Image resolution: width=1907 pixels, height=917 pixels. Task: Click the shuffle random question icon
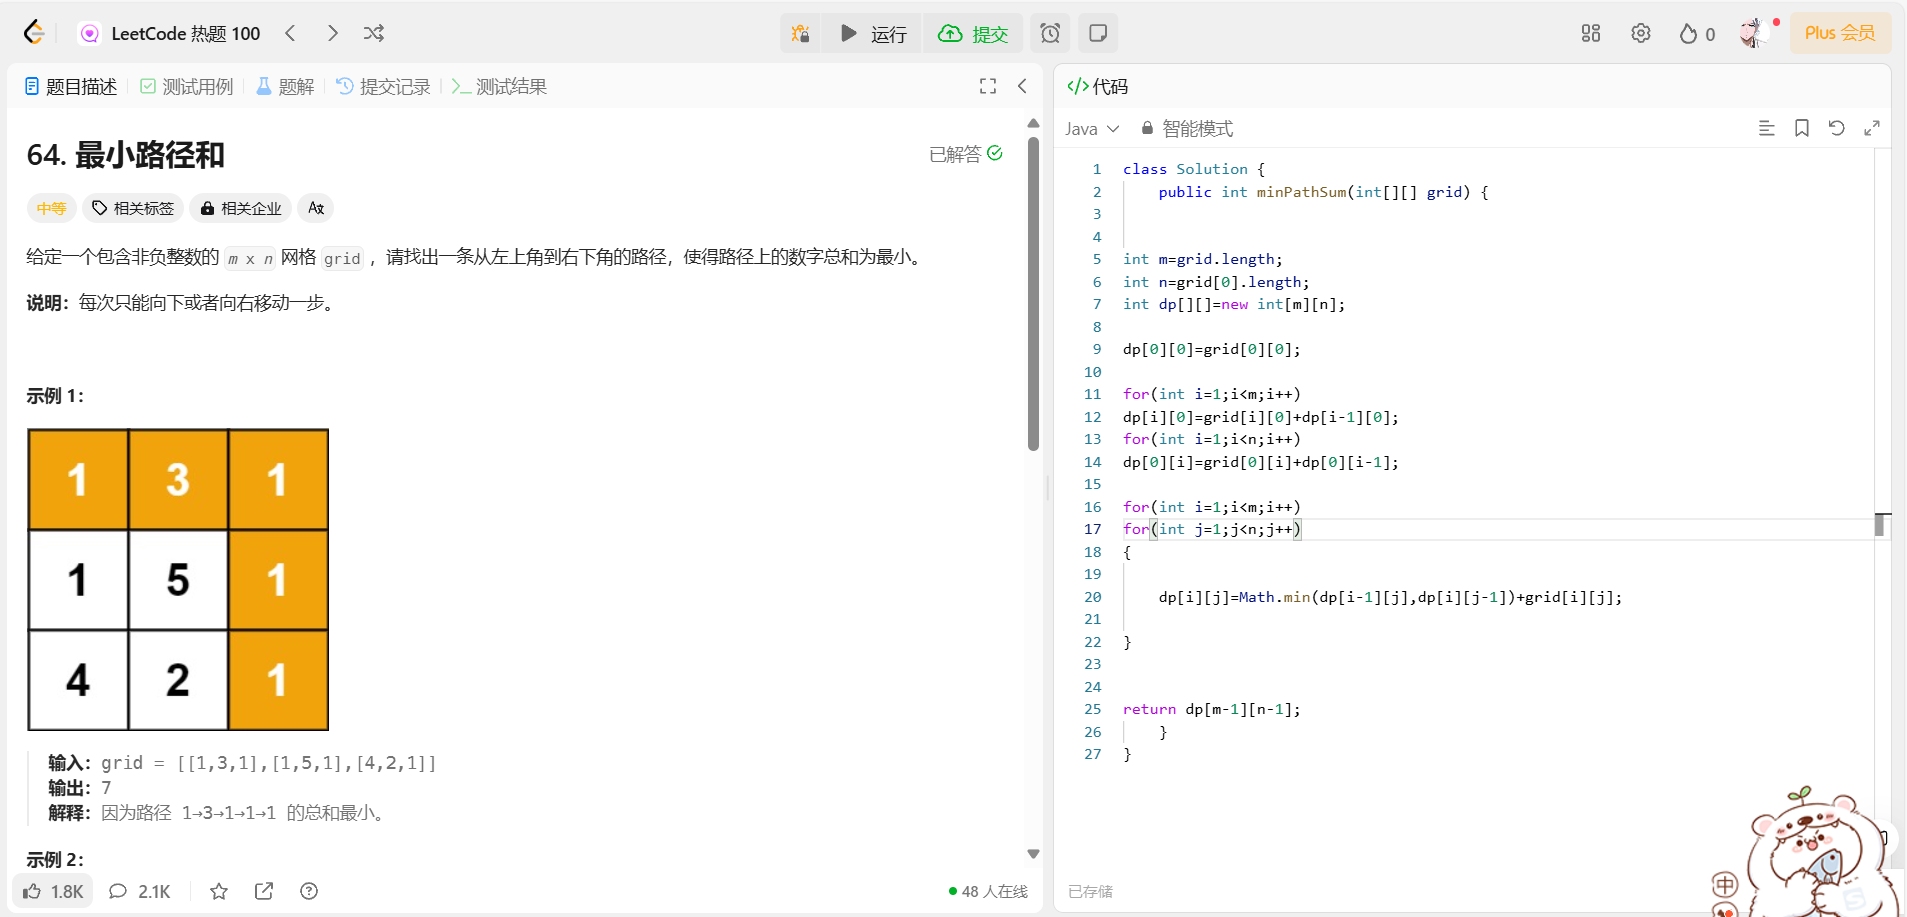coord(373,33)
